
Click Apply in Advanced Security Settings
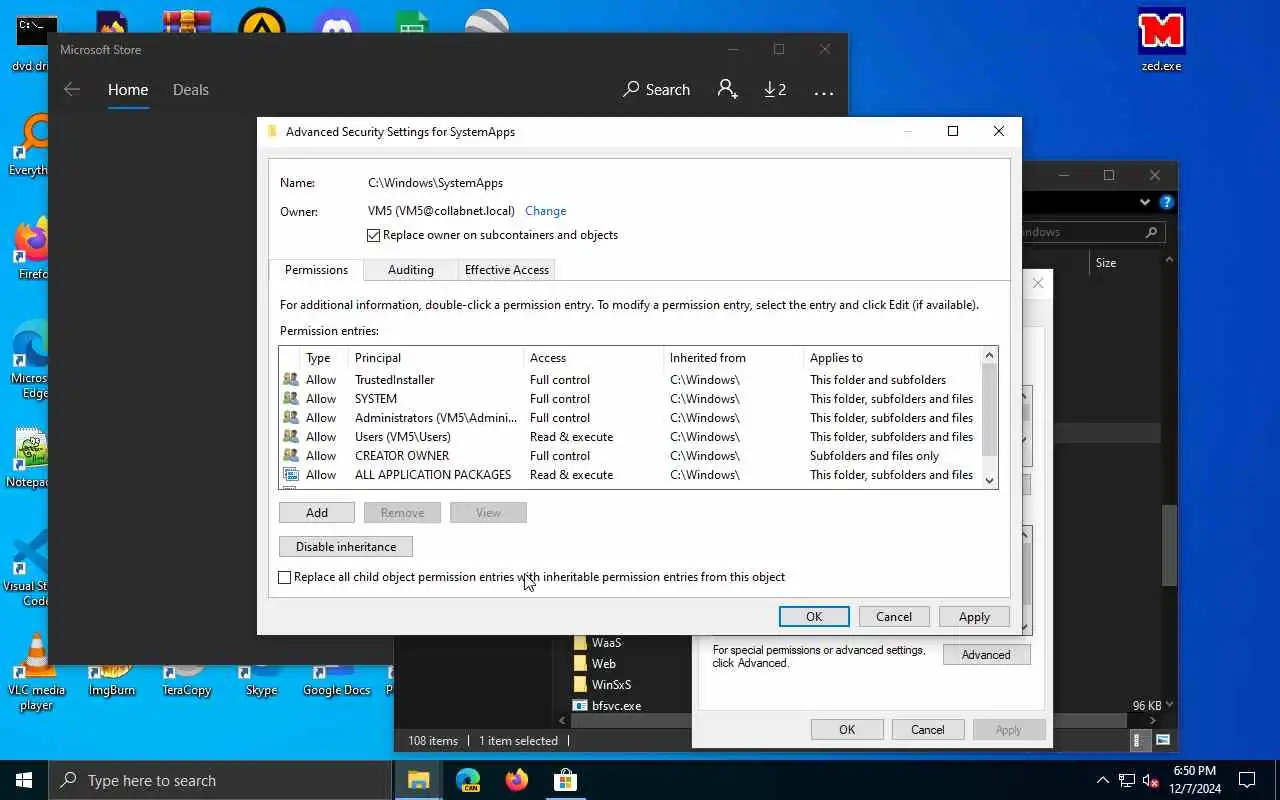974,617
